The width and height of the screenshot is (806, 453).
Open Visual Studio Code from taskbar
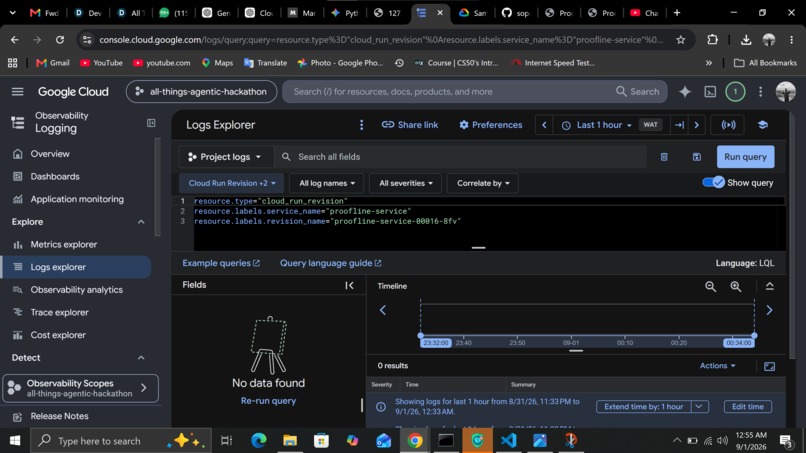click(508, 441)
